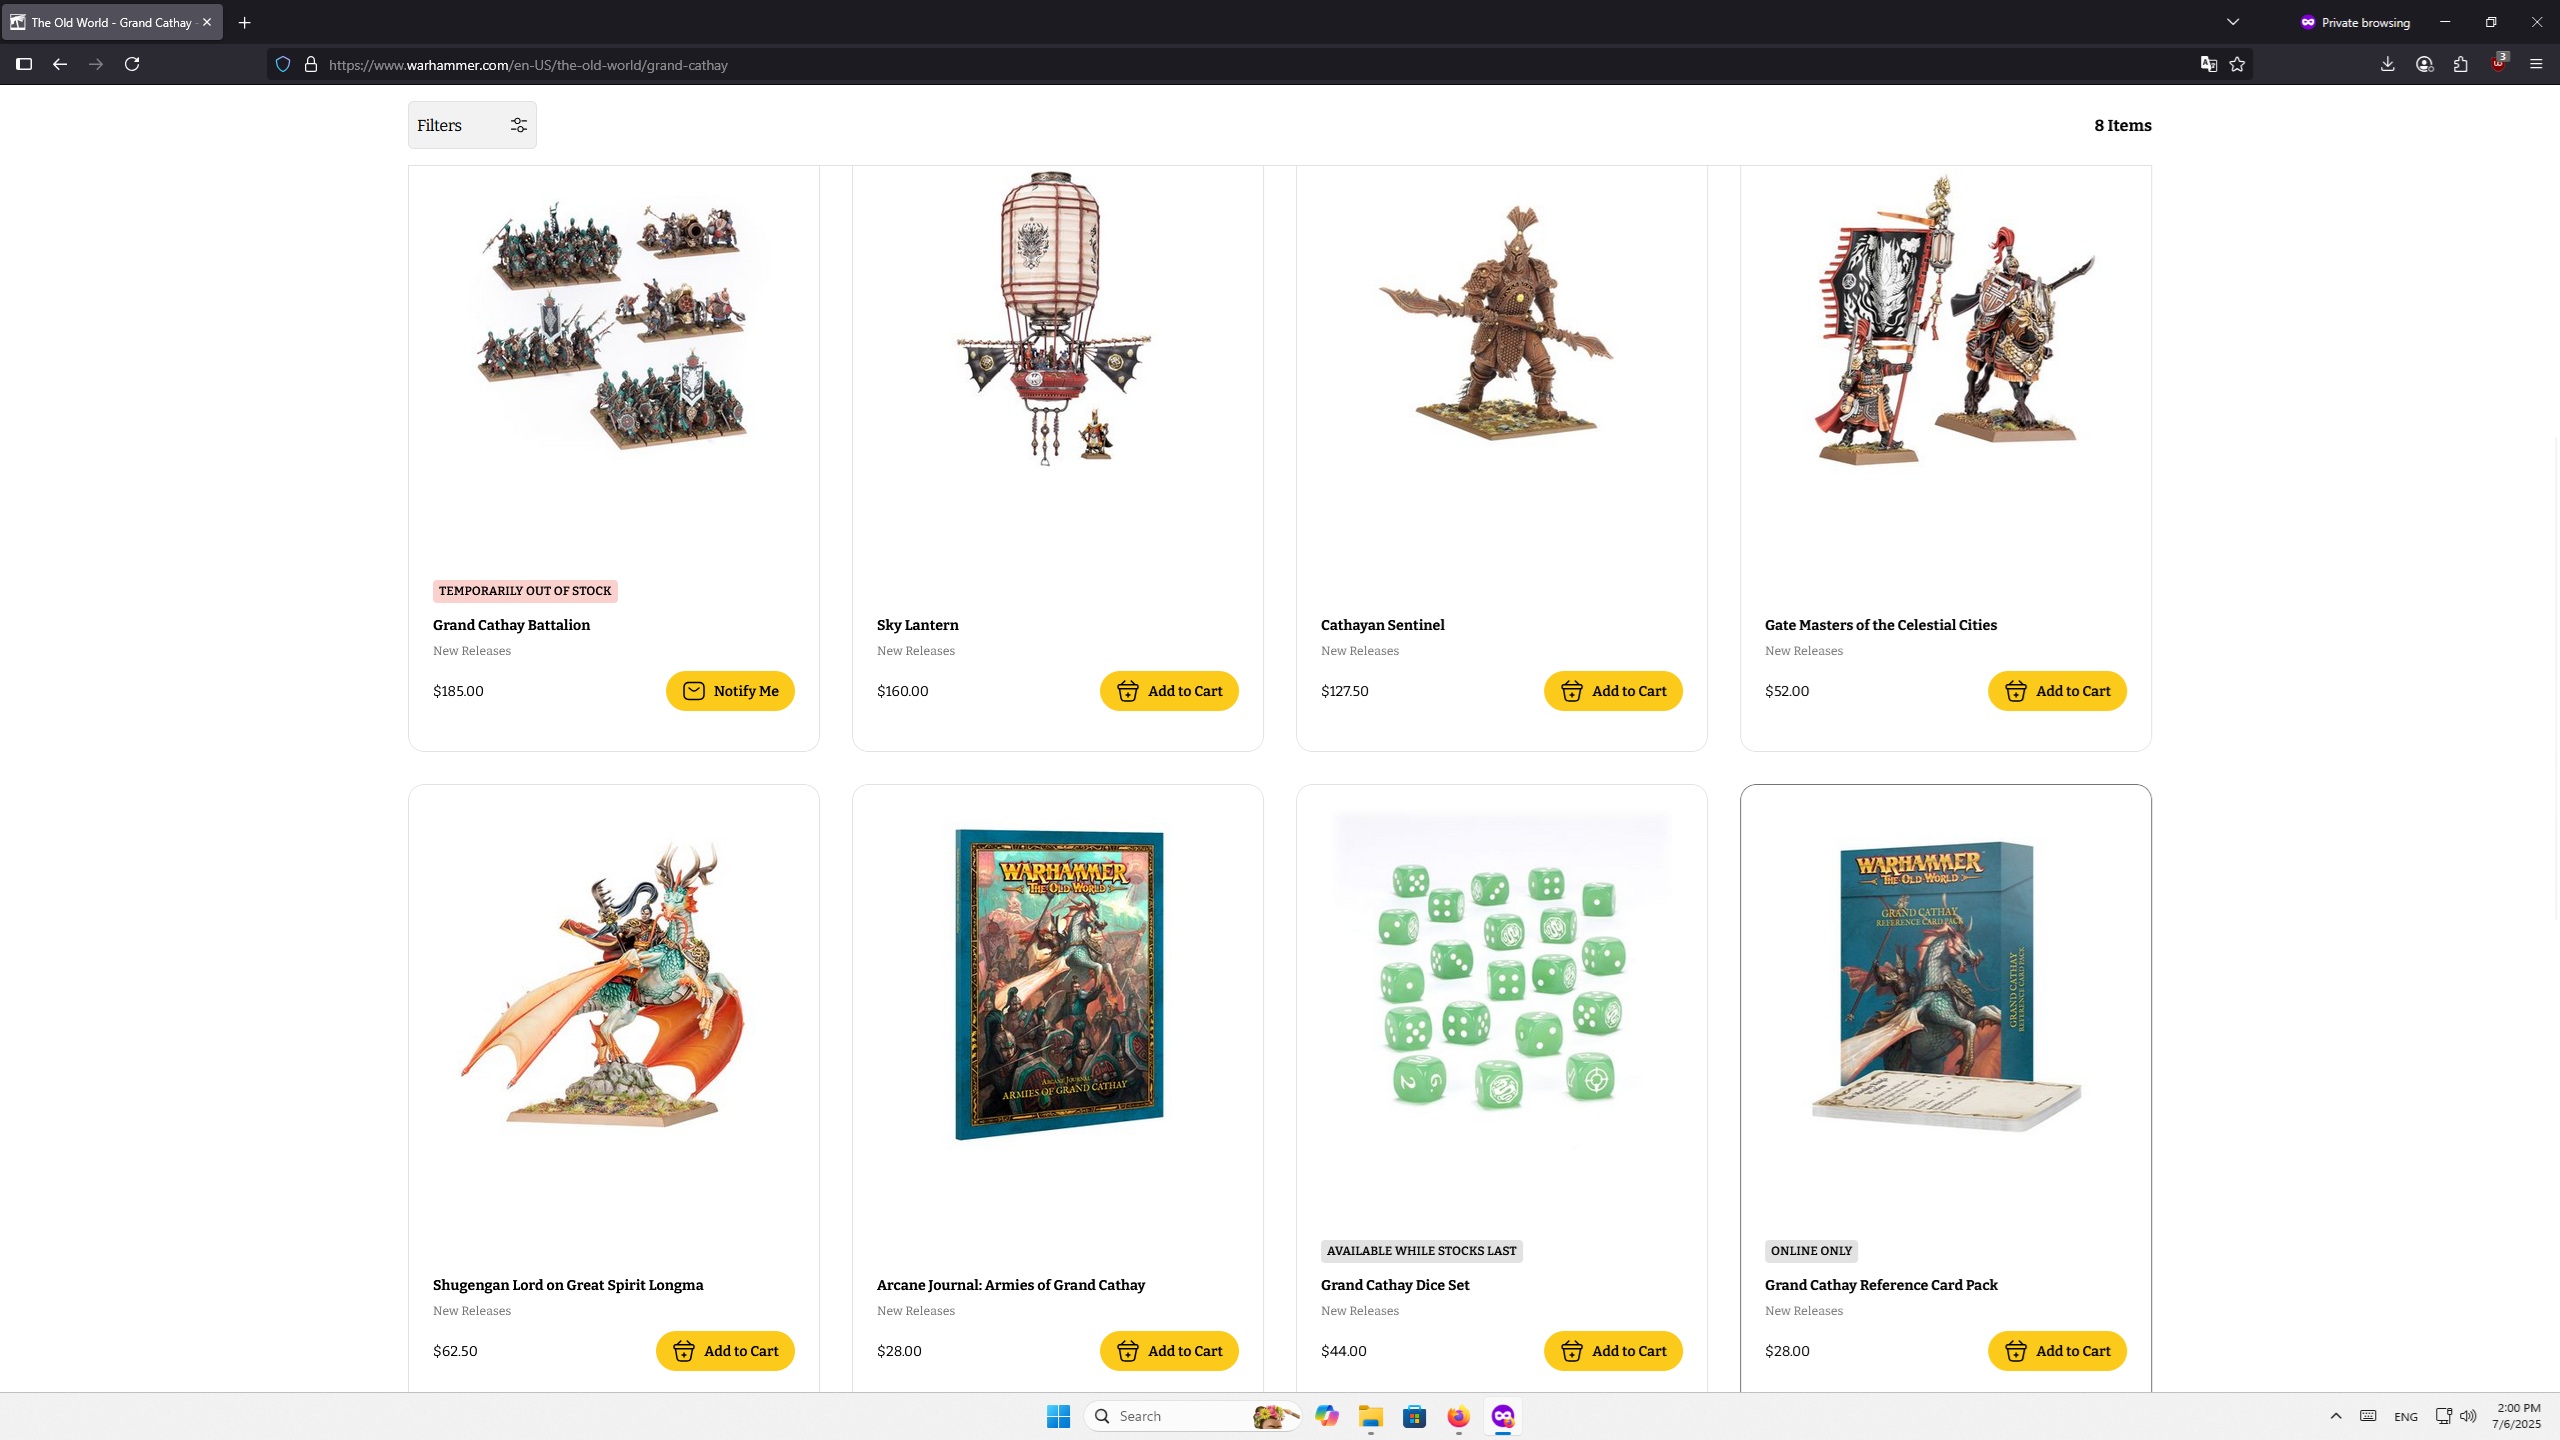This screenshot has width=2560, height=1440.
Task: Click the URL address bar
Action: click(x=1250, y=65)
